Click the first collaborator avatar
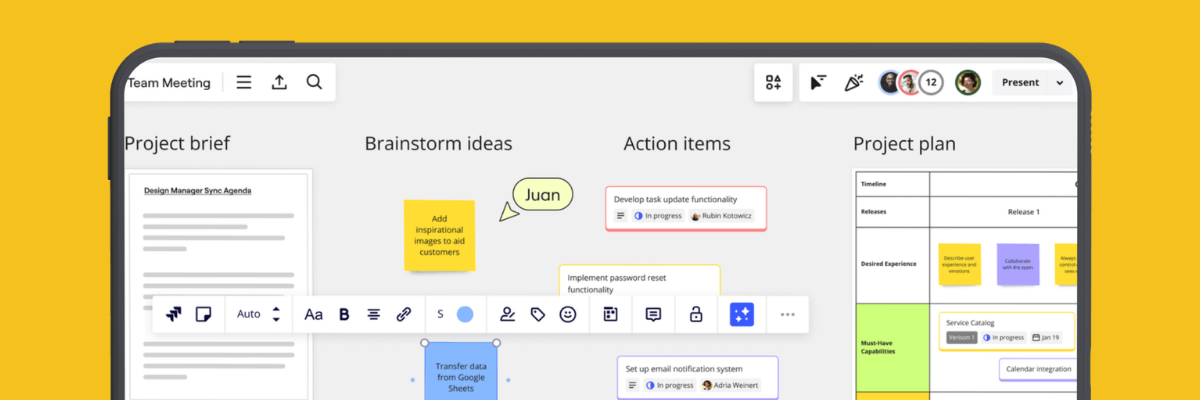 click(889, 83)
